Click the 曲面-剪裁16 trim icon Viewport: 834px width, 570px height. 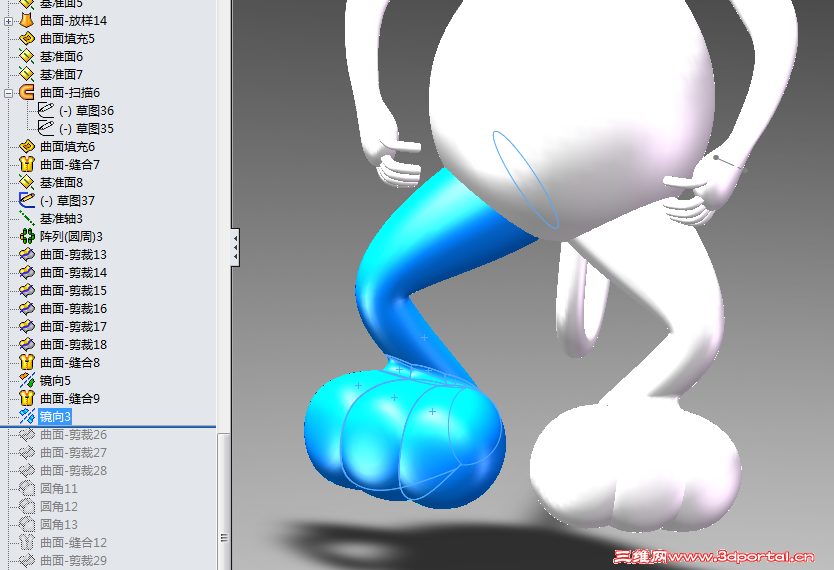click(27, 308)
